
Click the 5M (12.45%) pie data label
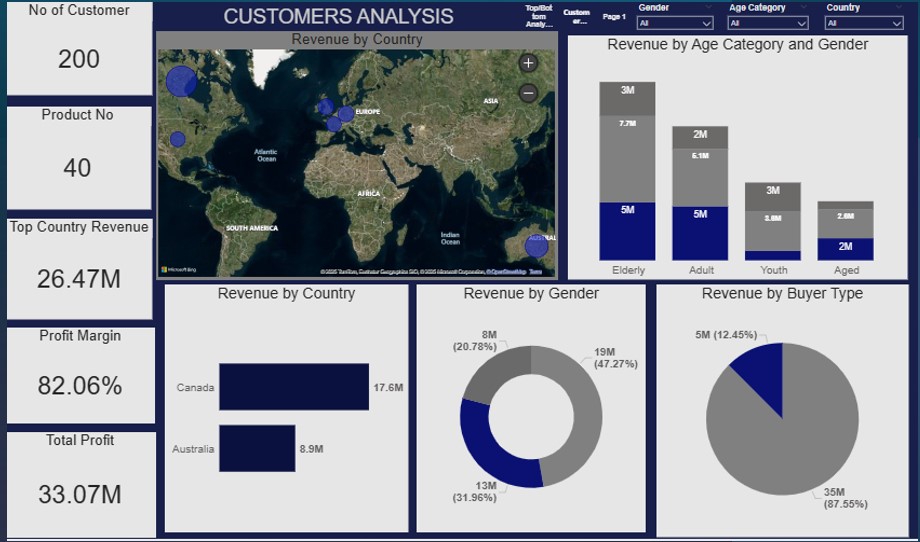(x=726, y=336)
